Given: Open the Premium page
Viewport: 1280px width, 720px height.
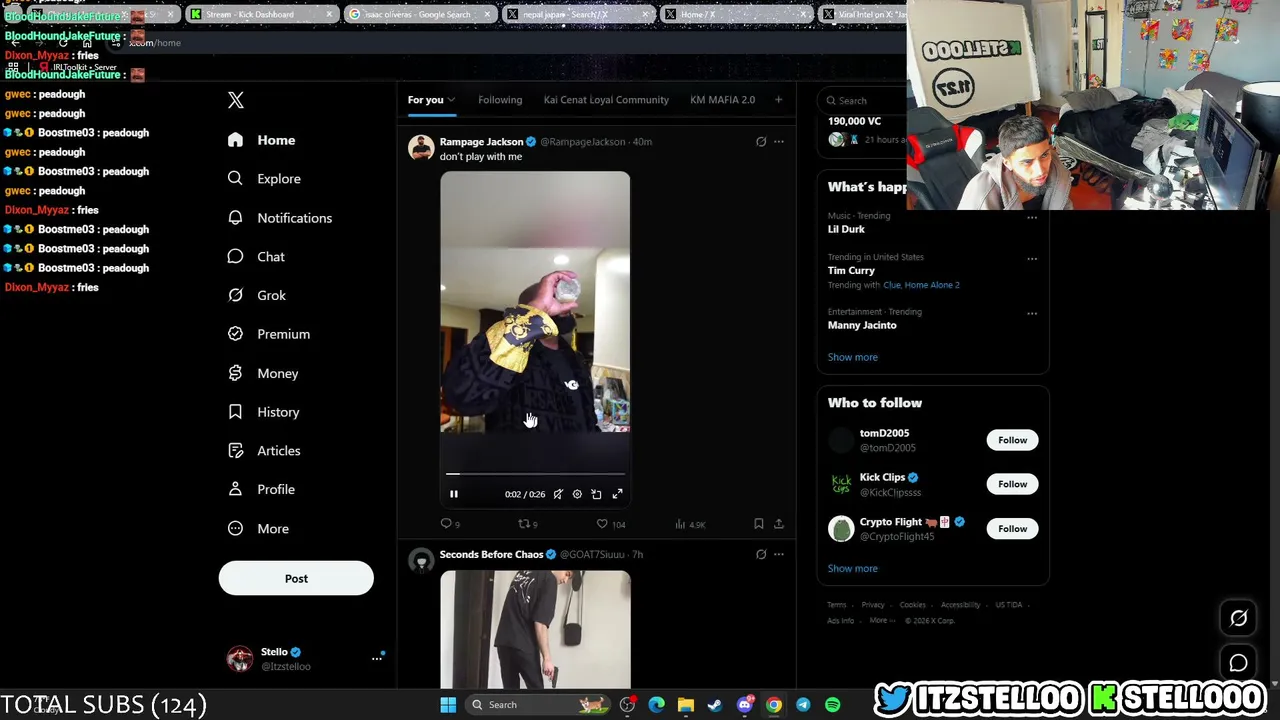Looking at the screenshot, I should 269,334.
